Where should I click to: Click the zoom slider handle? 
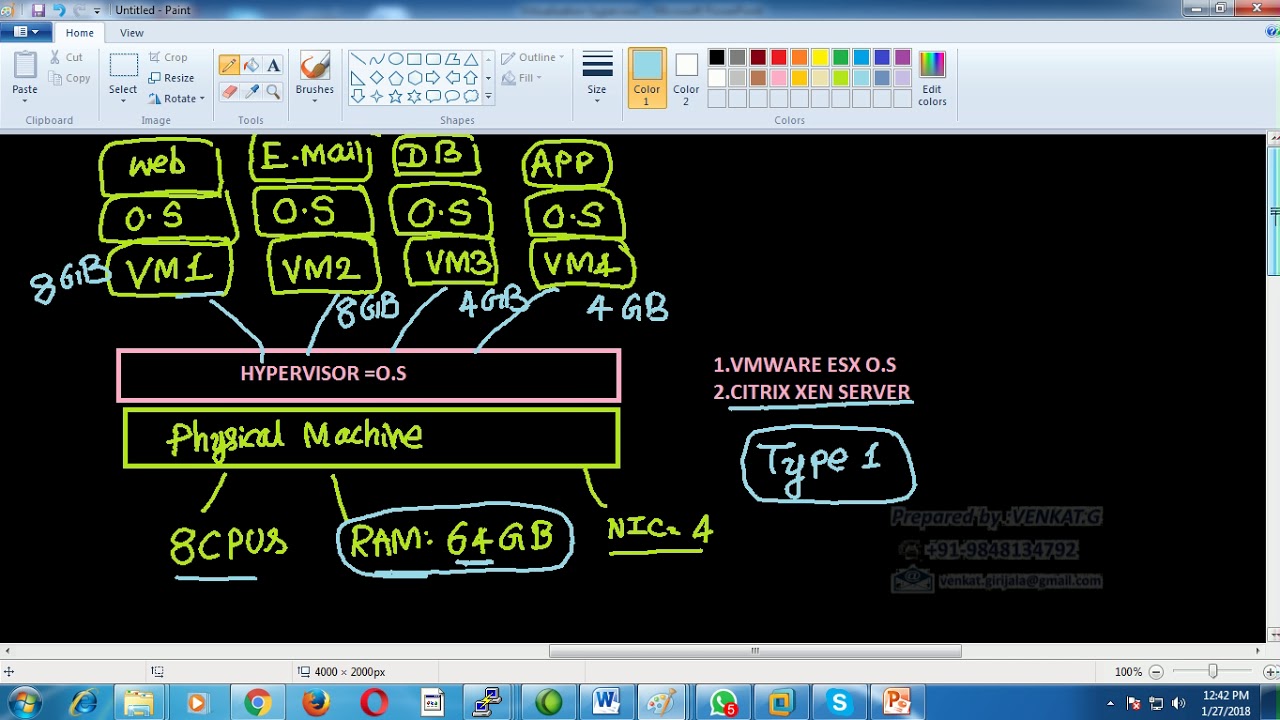(x=1213, y=672)
